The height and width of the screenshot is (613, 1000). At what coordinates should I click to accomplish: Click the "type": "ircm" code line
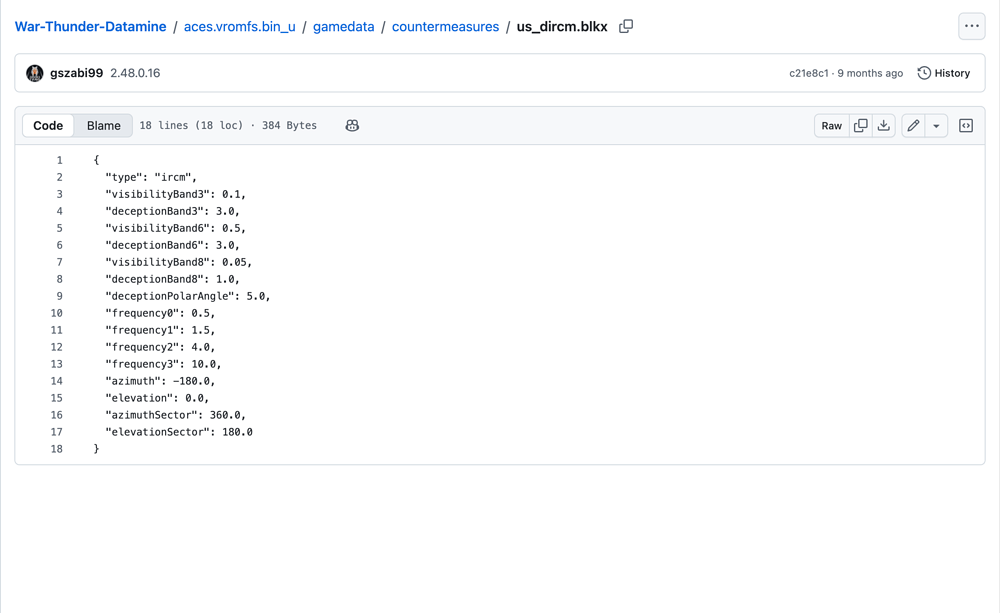point(151,177)
